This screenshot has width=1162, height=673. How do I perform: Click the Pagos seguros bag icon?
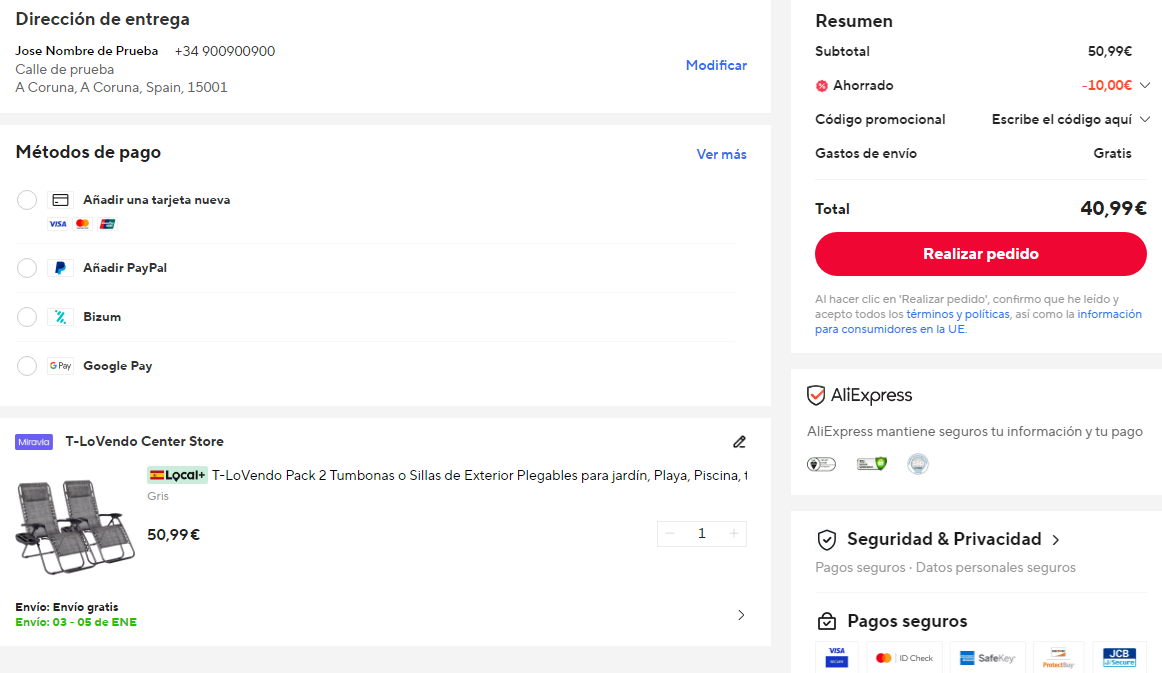827,621
